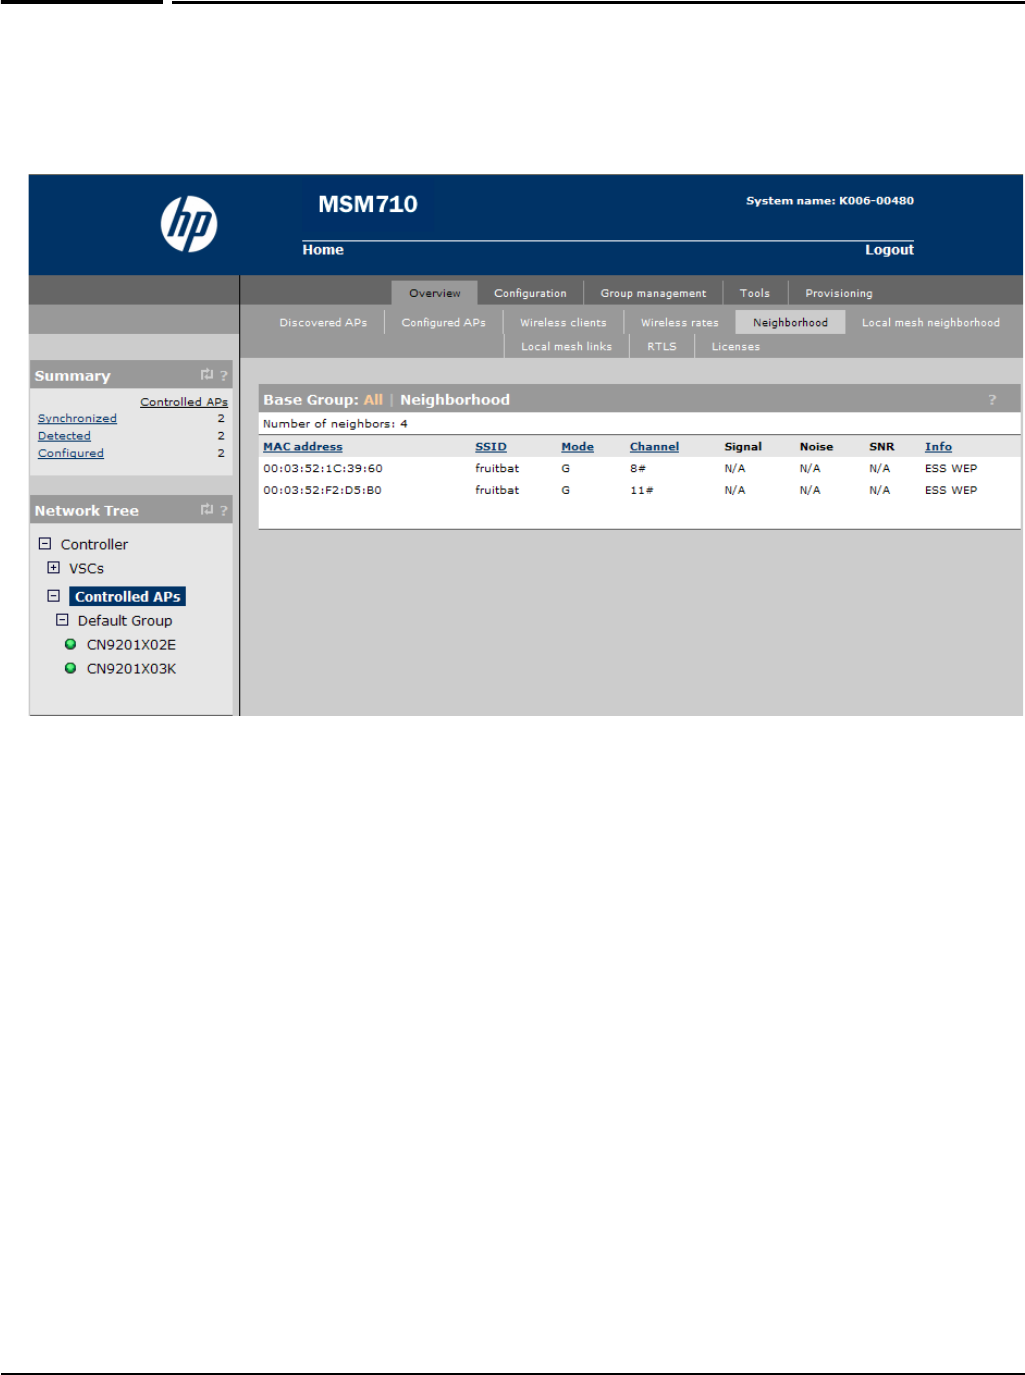Collapse the Default Group node
The width and height of the screenshot is (1025, 1375).
pyautogui.click(x=62, y=620)
